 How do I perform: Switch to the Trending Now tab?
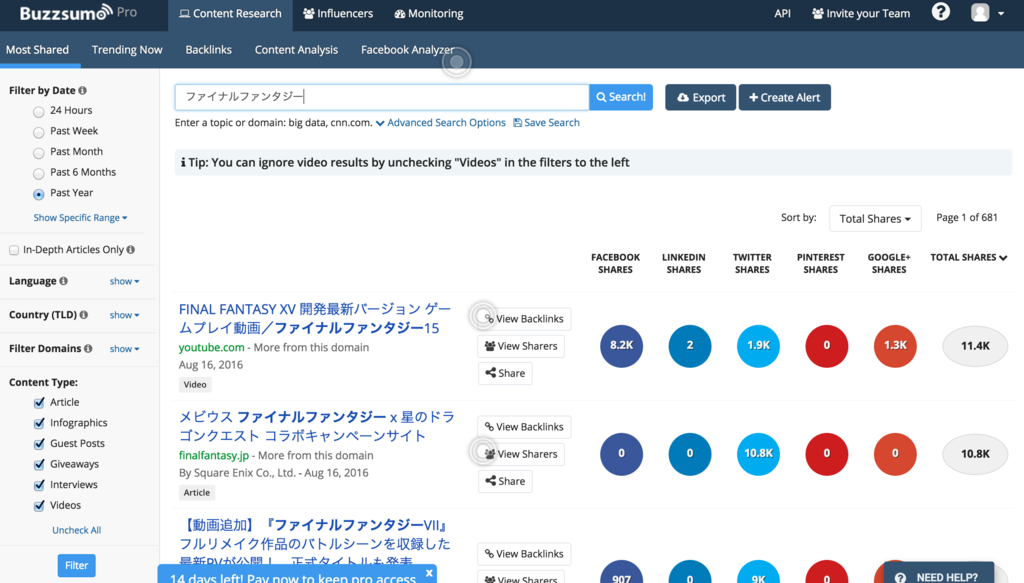[127, 50]
